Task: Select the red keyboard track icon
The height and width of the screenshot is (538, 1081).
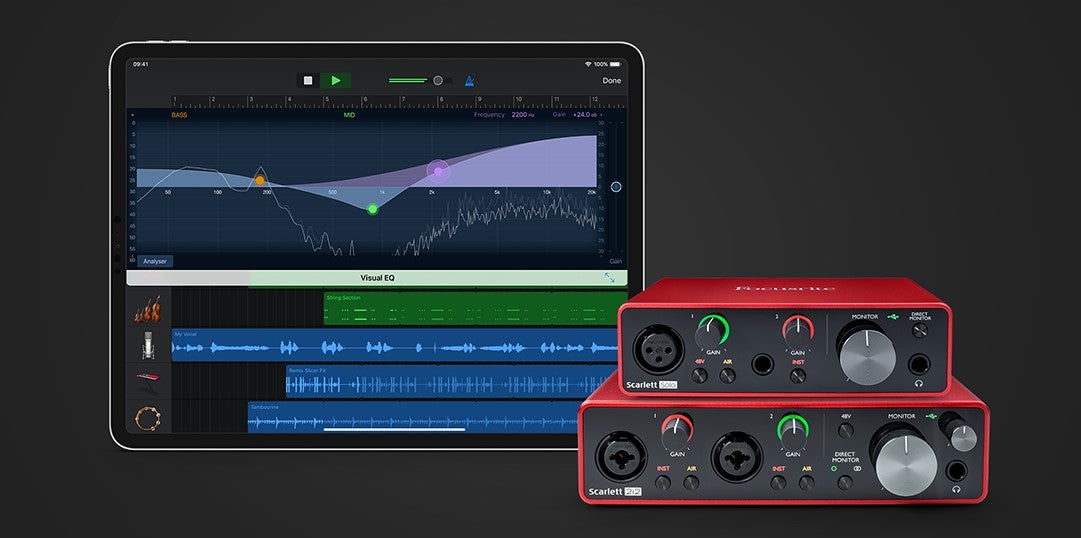Action: 149,381
